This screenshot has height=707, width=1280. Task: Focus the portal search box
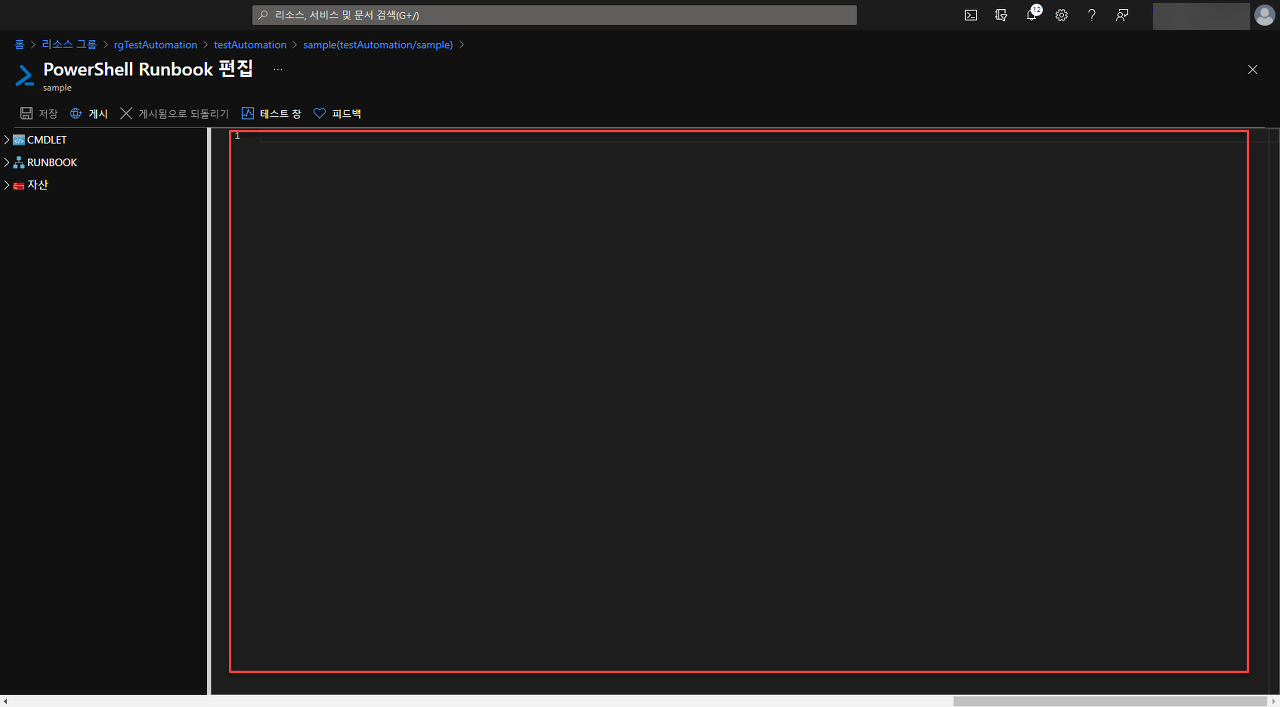pos(554,15)
